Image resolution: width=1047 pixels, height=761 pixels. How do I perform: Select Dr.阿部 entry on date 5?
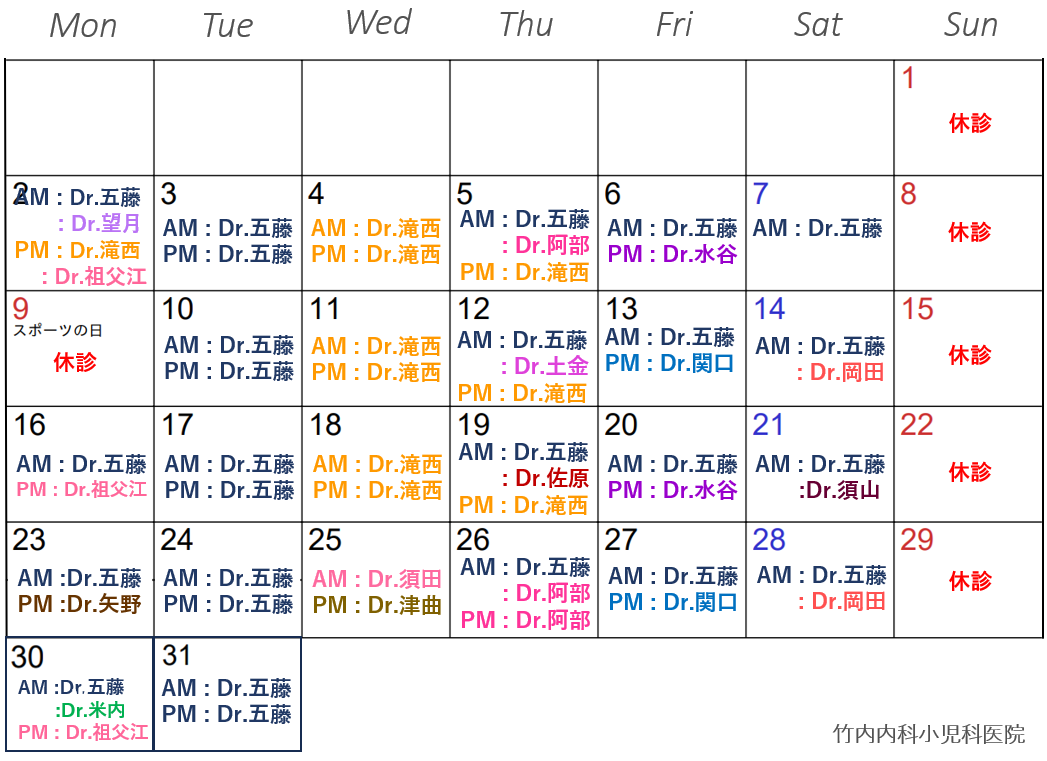(546, 246)
